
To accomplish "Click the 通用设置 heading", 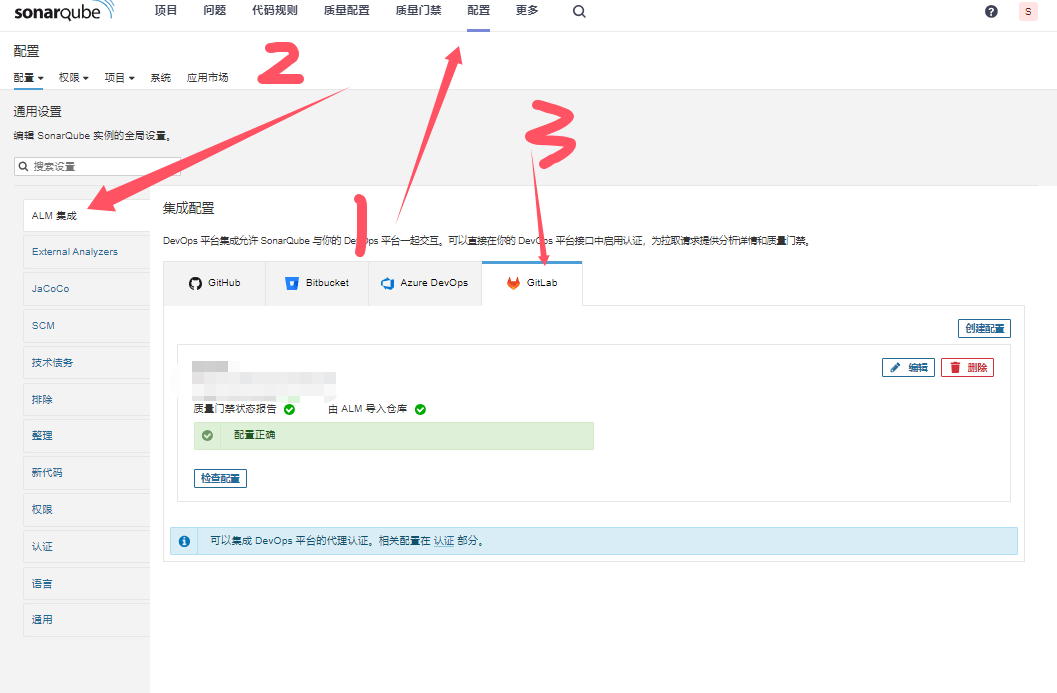I will (x=38, y=112).
